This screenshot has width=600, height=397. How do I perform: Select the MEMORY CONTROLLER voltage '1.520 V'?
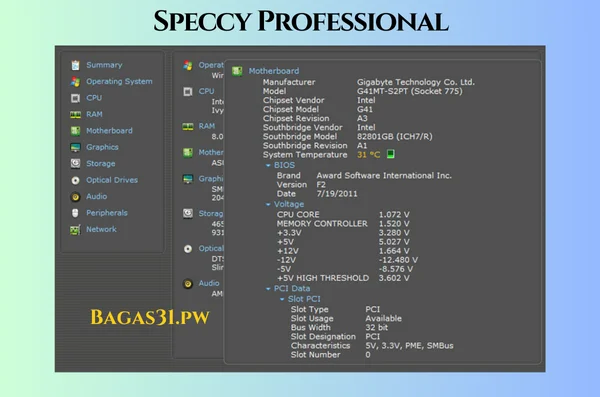click(394, 224)
